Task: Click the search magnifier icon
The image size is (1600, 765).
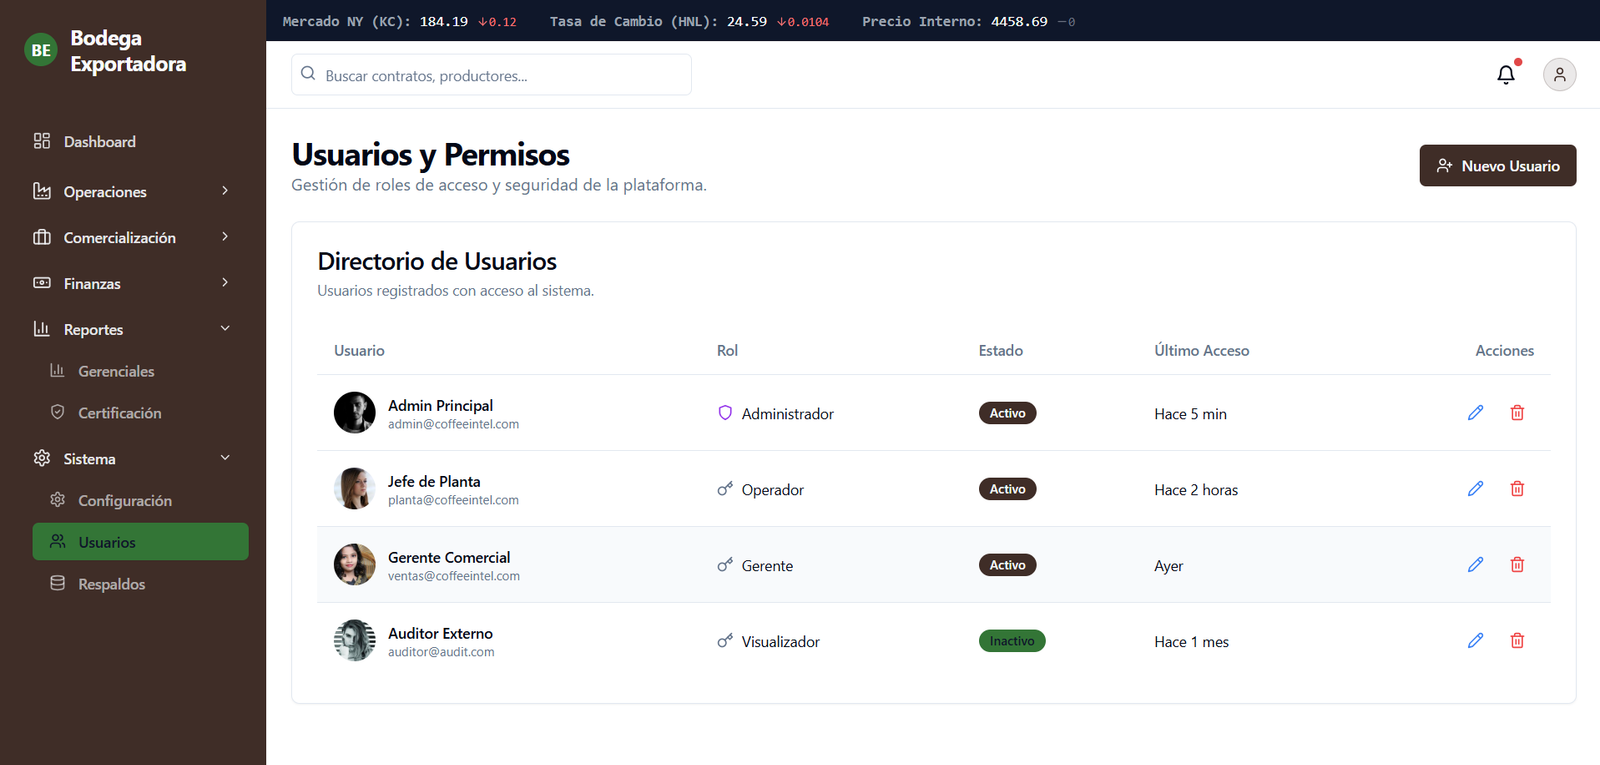Action: coord(308,74)
